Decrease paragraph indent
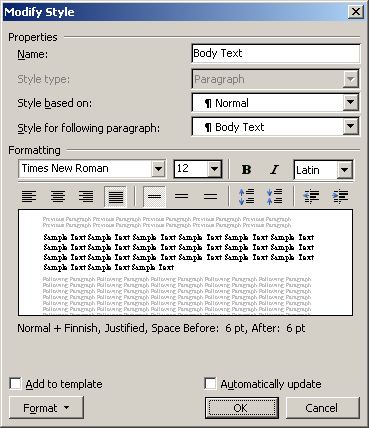369x428 pixels. tap(311, 196)
